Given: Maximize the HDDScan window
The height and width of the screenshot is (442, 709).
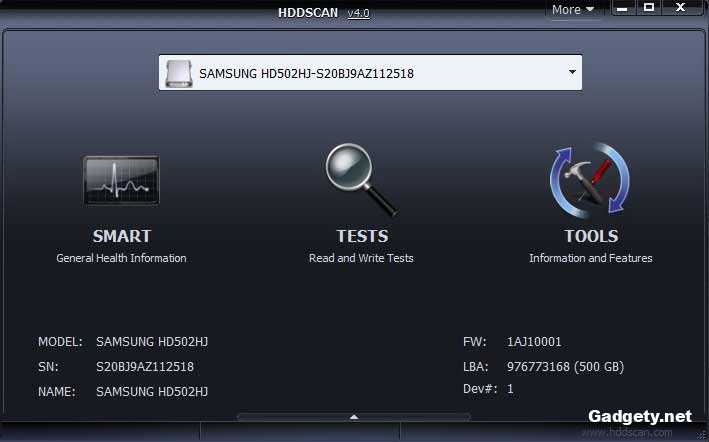Looking at the screenshot, I should [x=649, y=9].
